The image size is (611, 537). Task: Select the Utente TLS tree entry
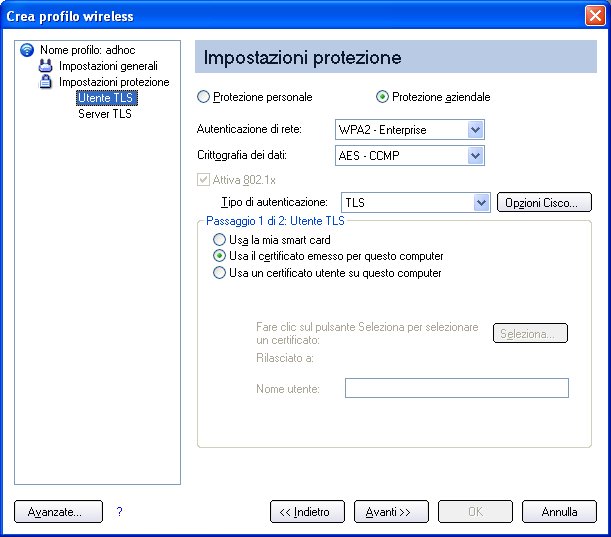coord(107,98)
